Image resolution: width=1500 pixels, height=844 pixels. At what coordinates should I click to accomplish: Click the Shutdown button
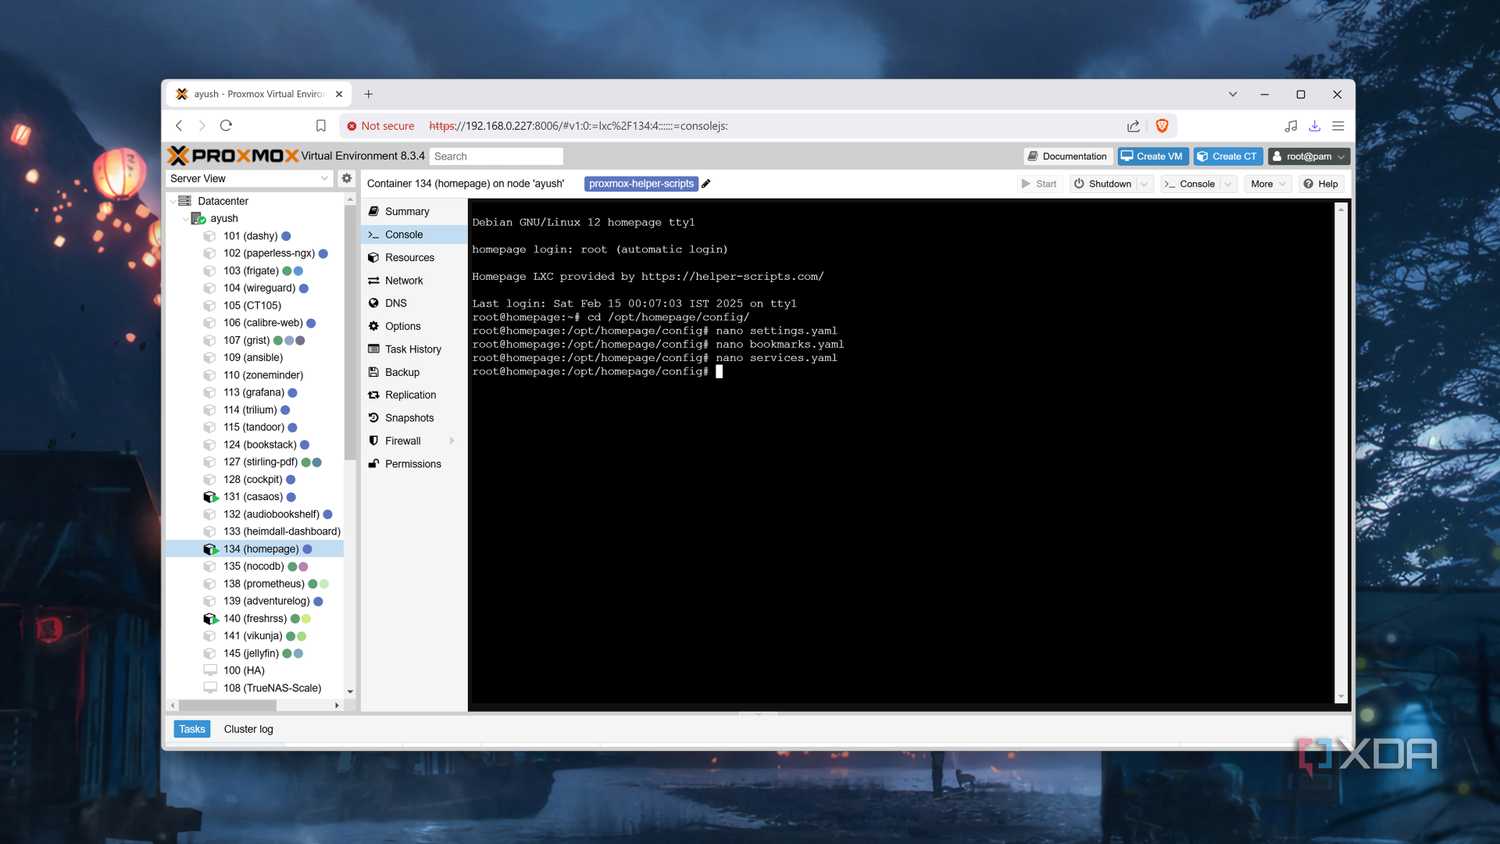(x=1102, y=184)
